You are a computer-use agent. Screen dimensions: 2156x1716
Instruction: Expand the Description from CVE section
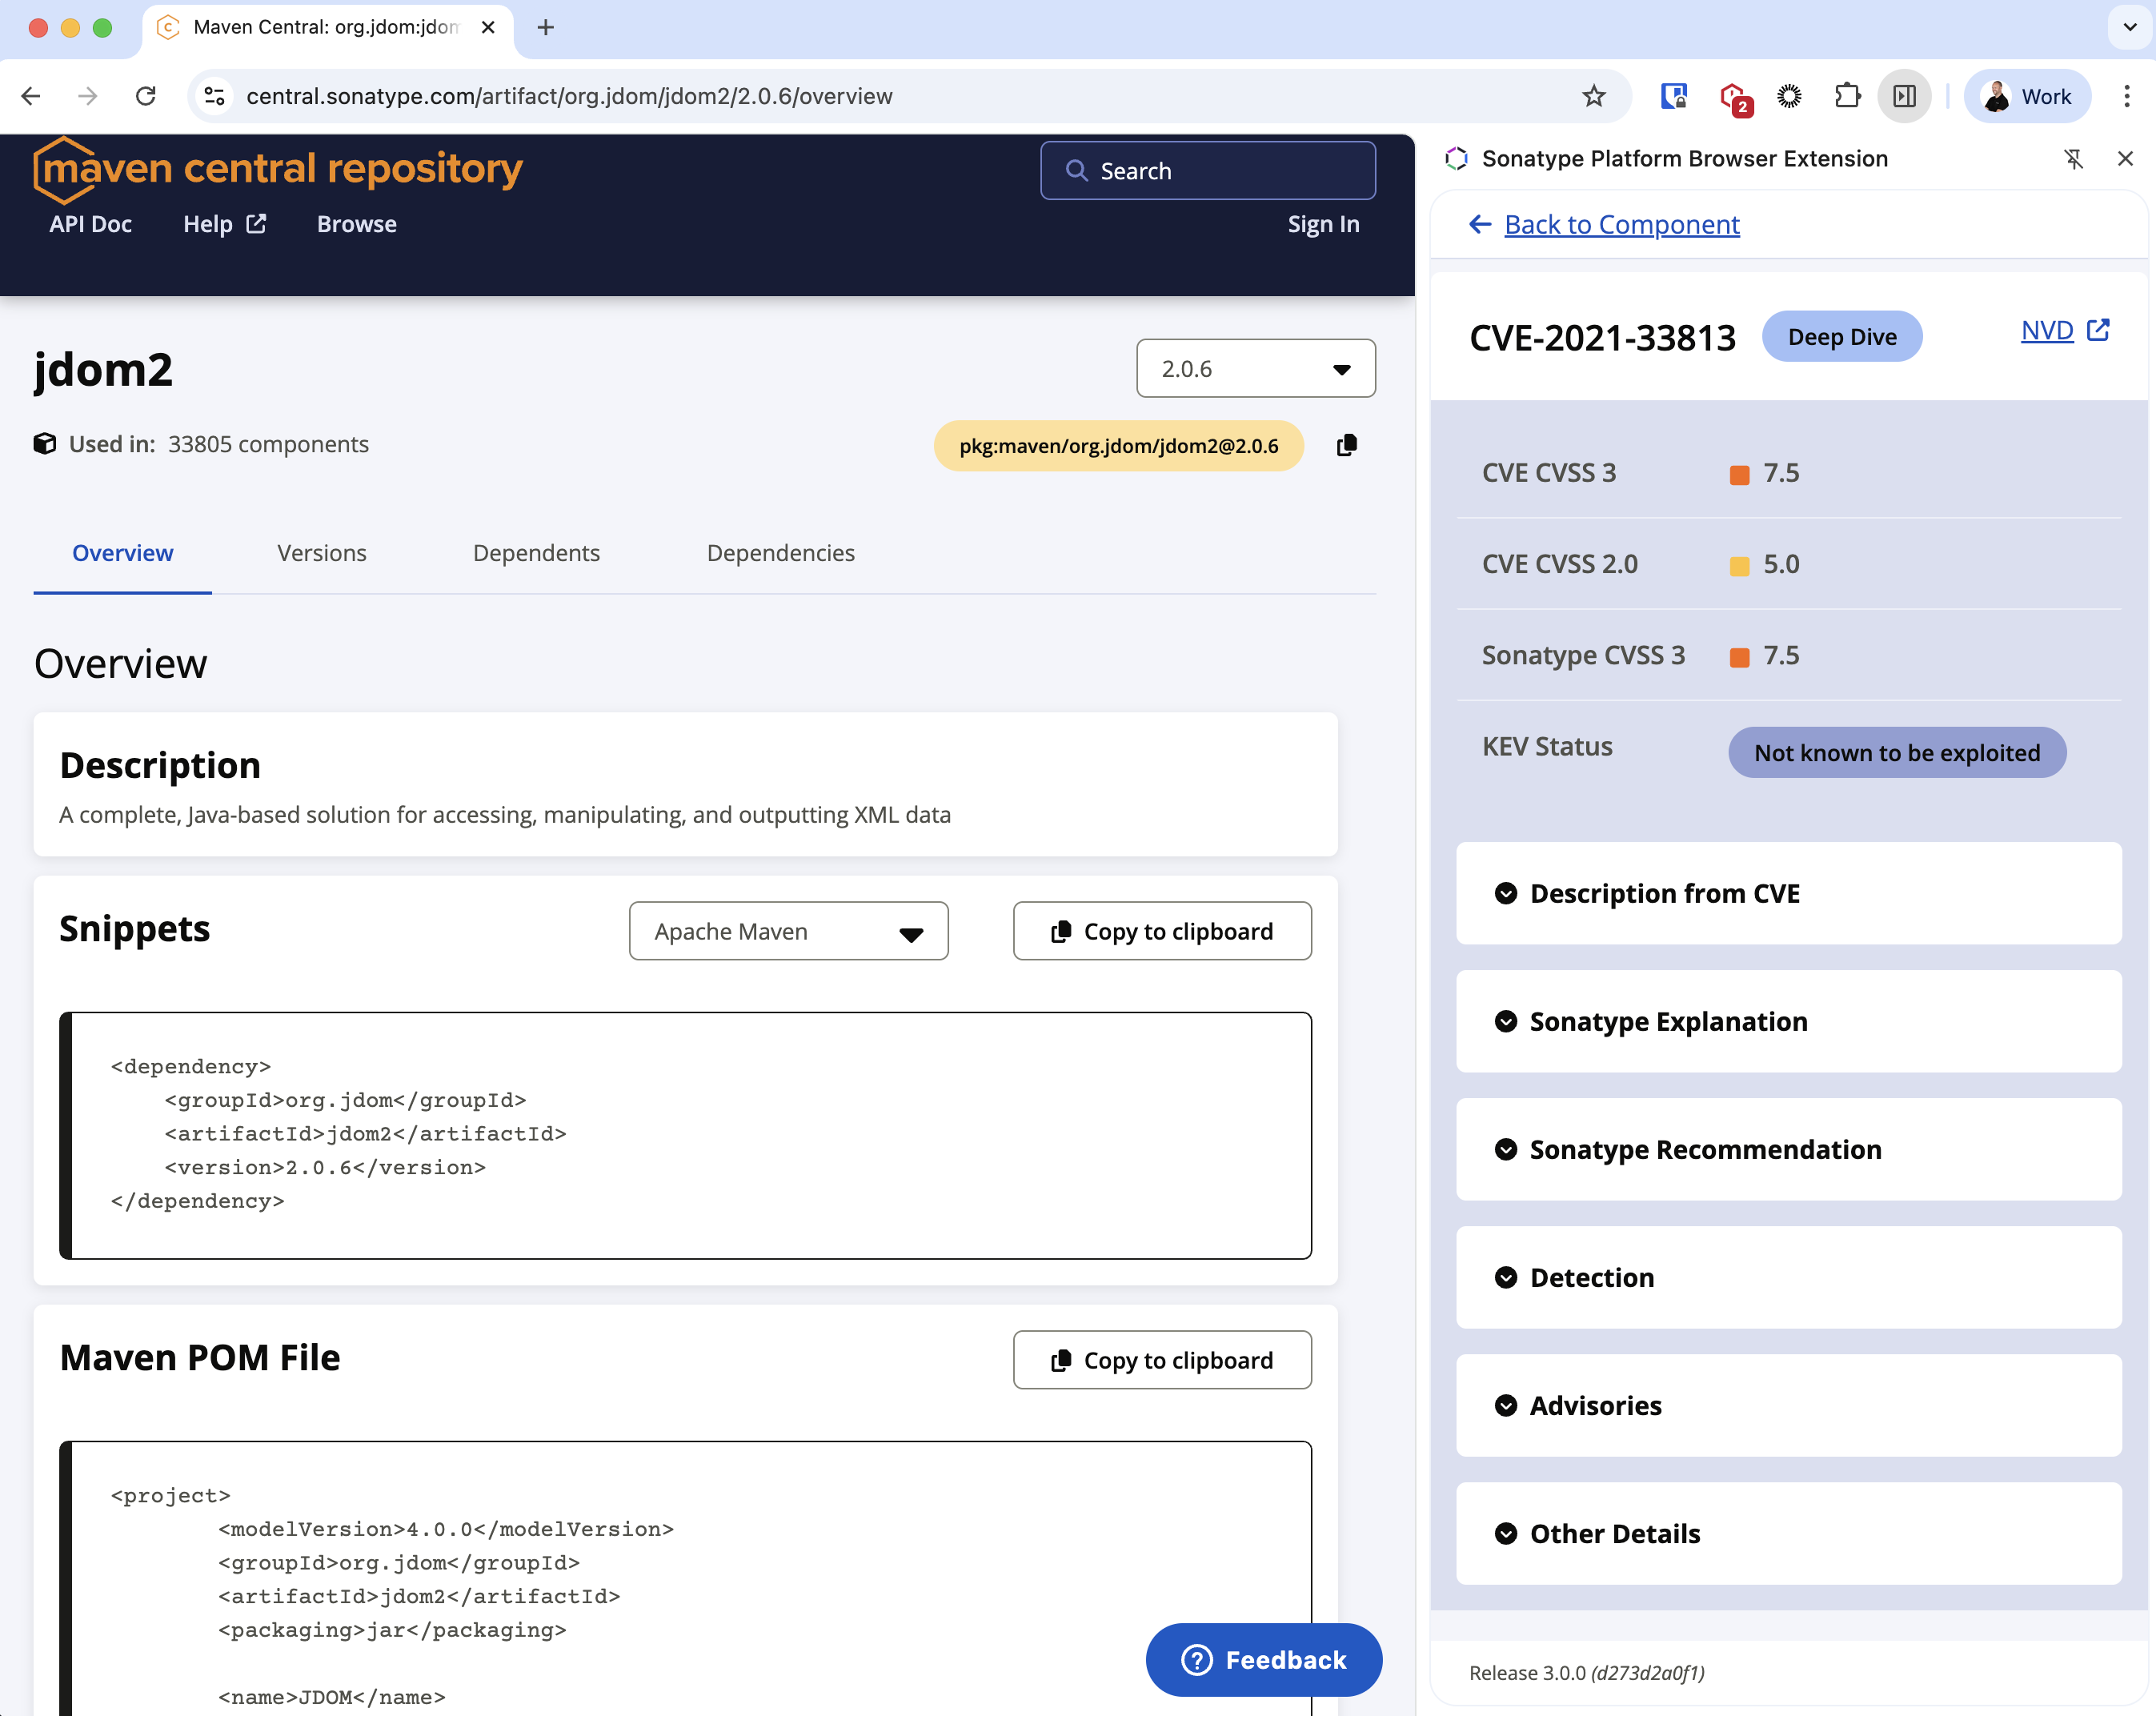[1789, 893]
